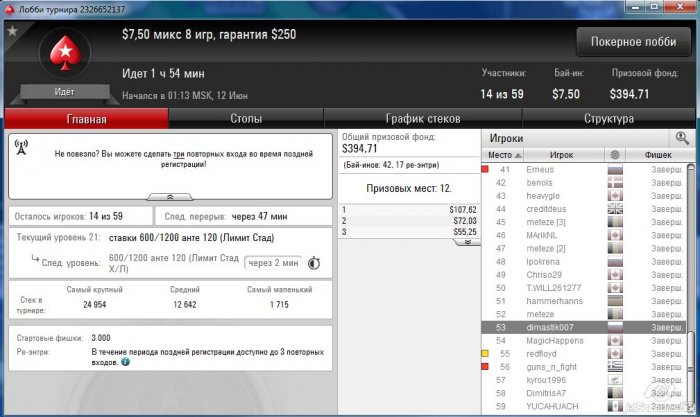Sort players by Место column
The height and width of the screenshot is (417, 700).
point(503,155)
